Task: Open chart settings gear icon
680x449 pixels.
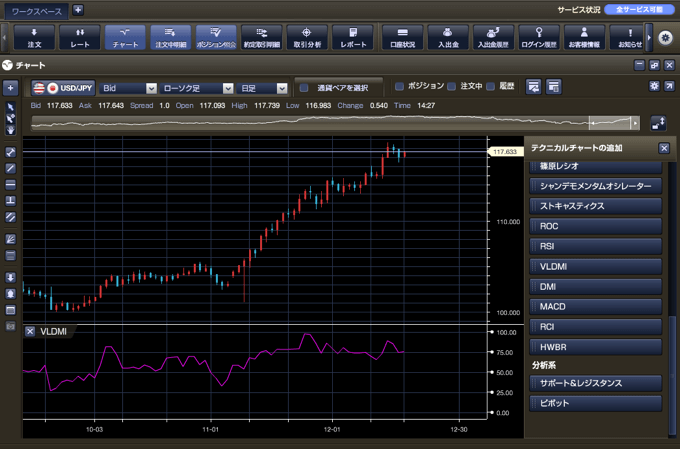Action: [654, 86]
